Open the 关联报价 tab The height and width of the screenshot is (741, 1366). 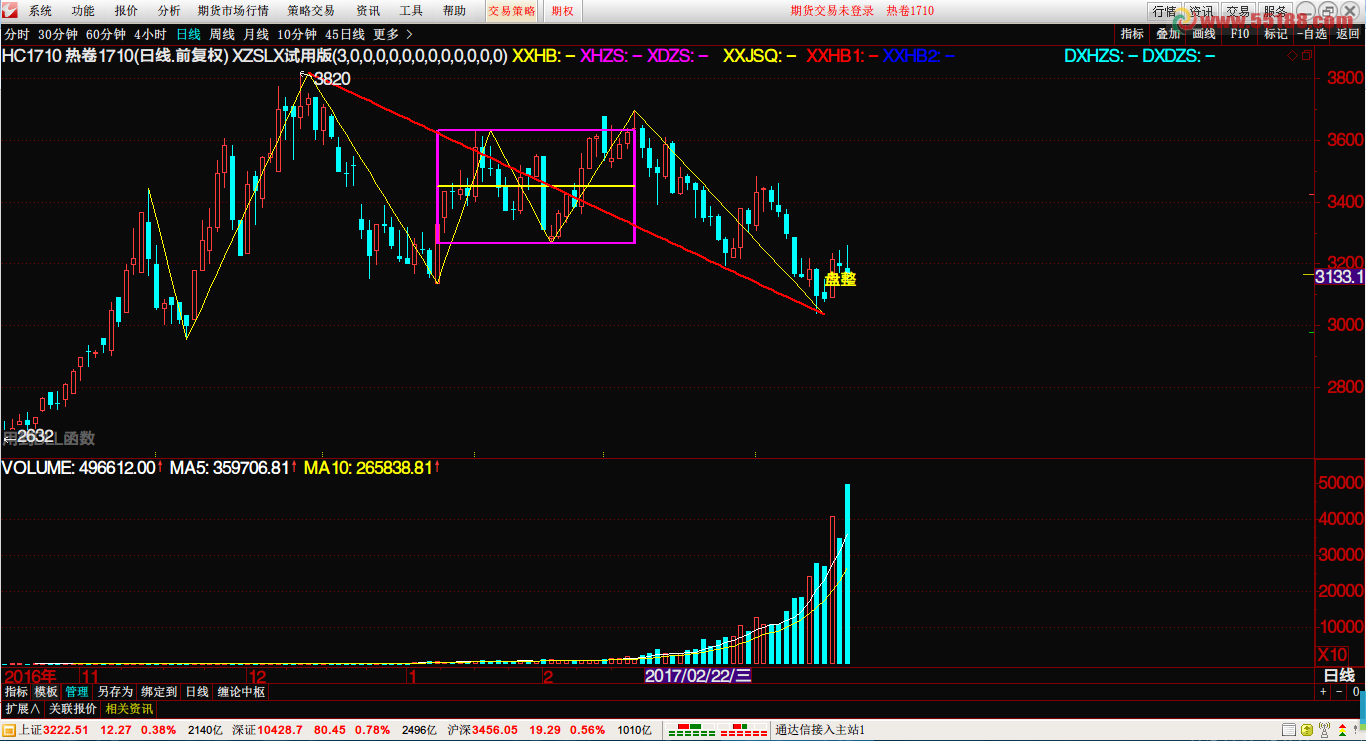[73, 709]
